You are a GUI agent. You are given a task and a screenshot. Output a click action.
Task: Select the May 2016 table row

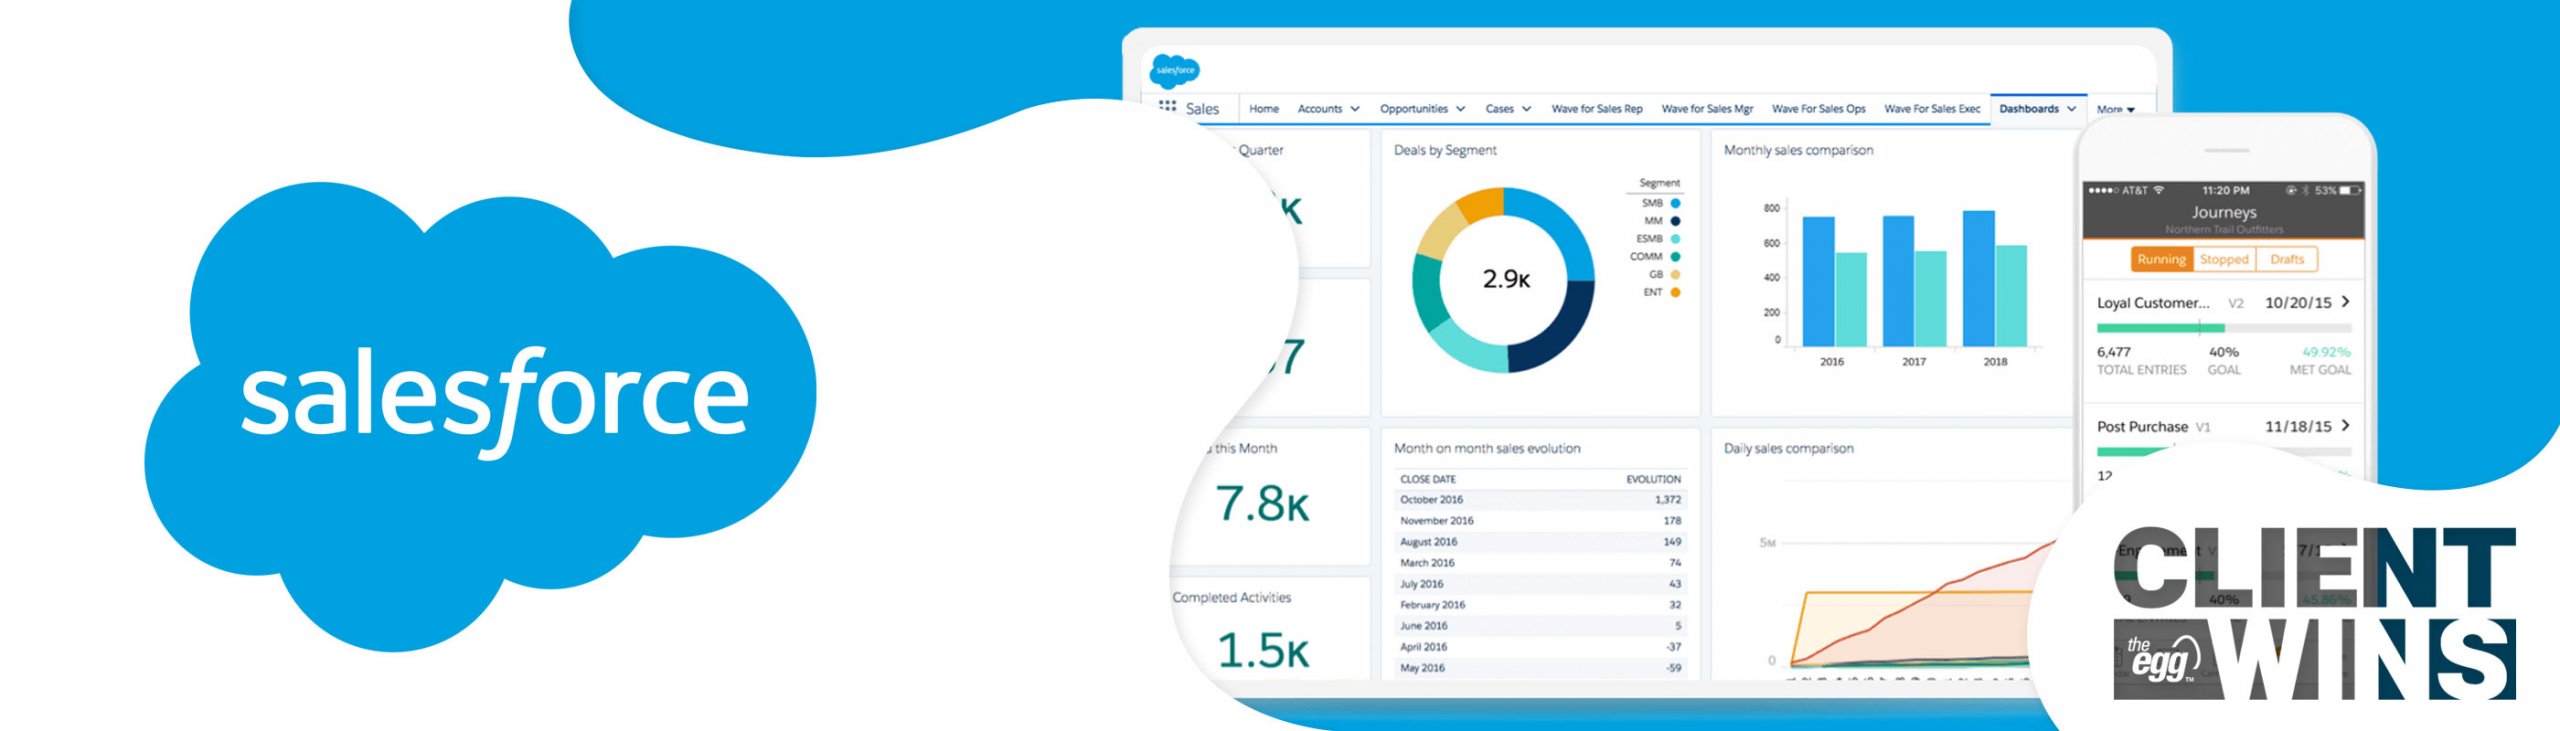[x=1540, y=667]
